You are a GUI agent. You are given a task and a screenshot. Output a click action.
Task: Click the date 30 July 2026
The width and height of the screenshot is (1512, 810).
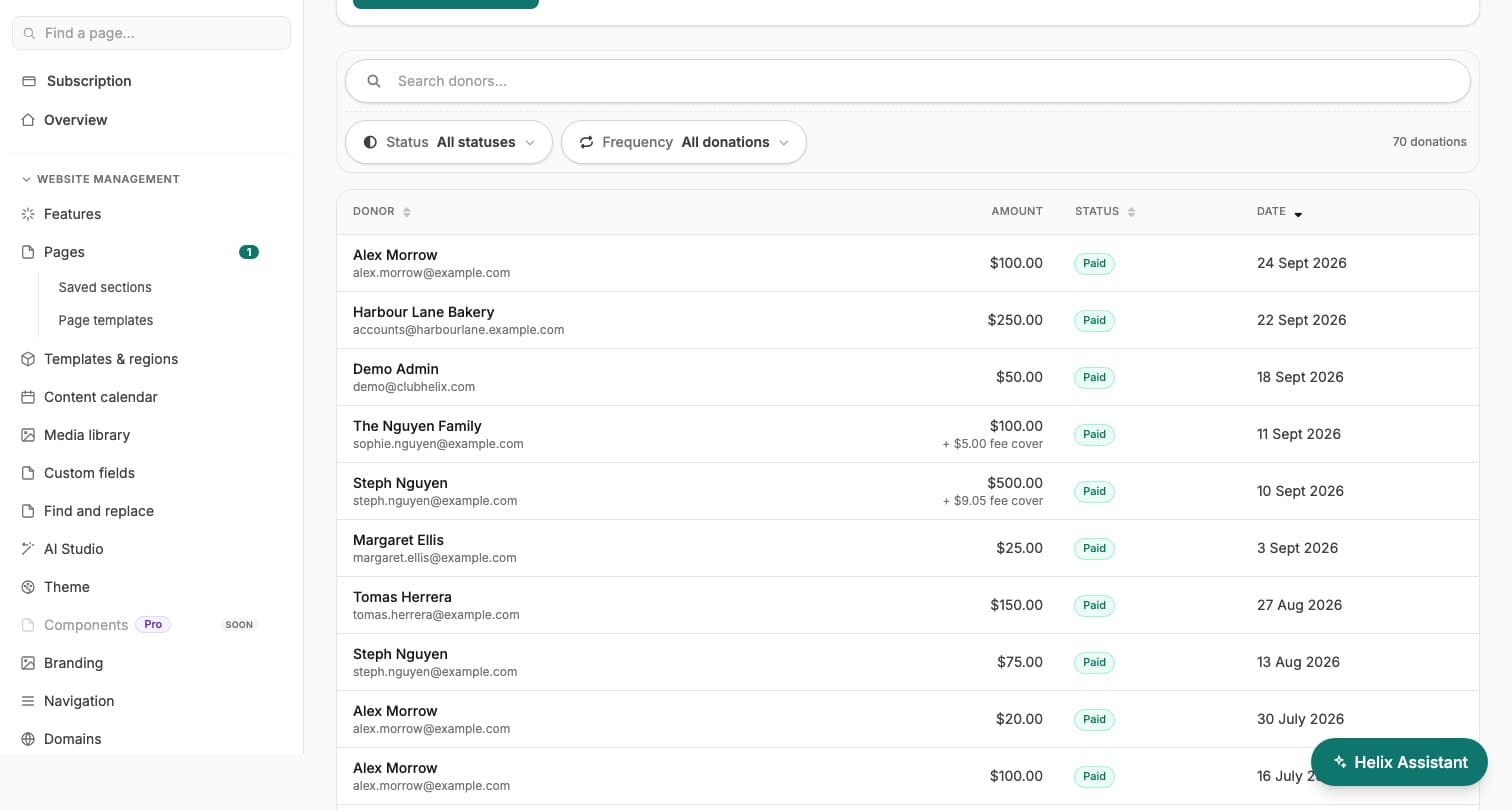click(1300, 719)
